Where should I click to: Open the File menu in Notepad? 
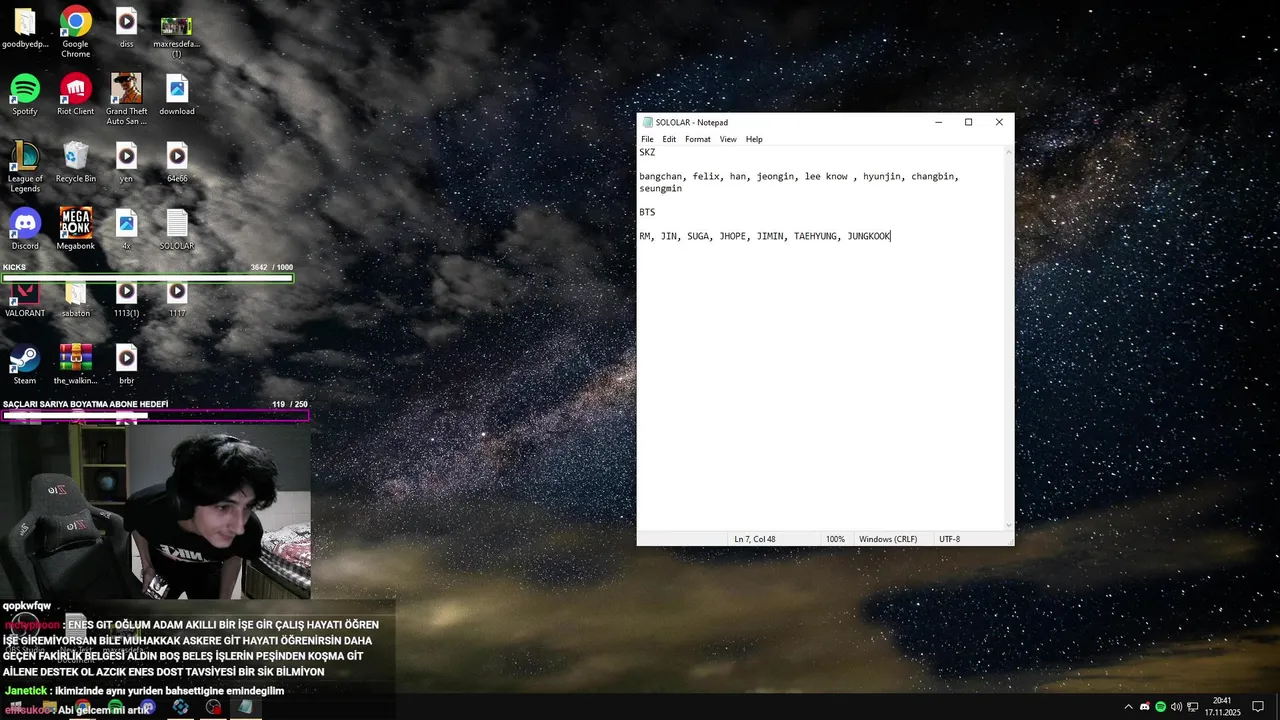click(647, 139)
